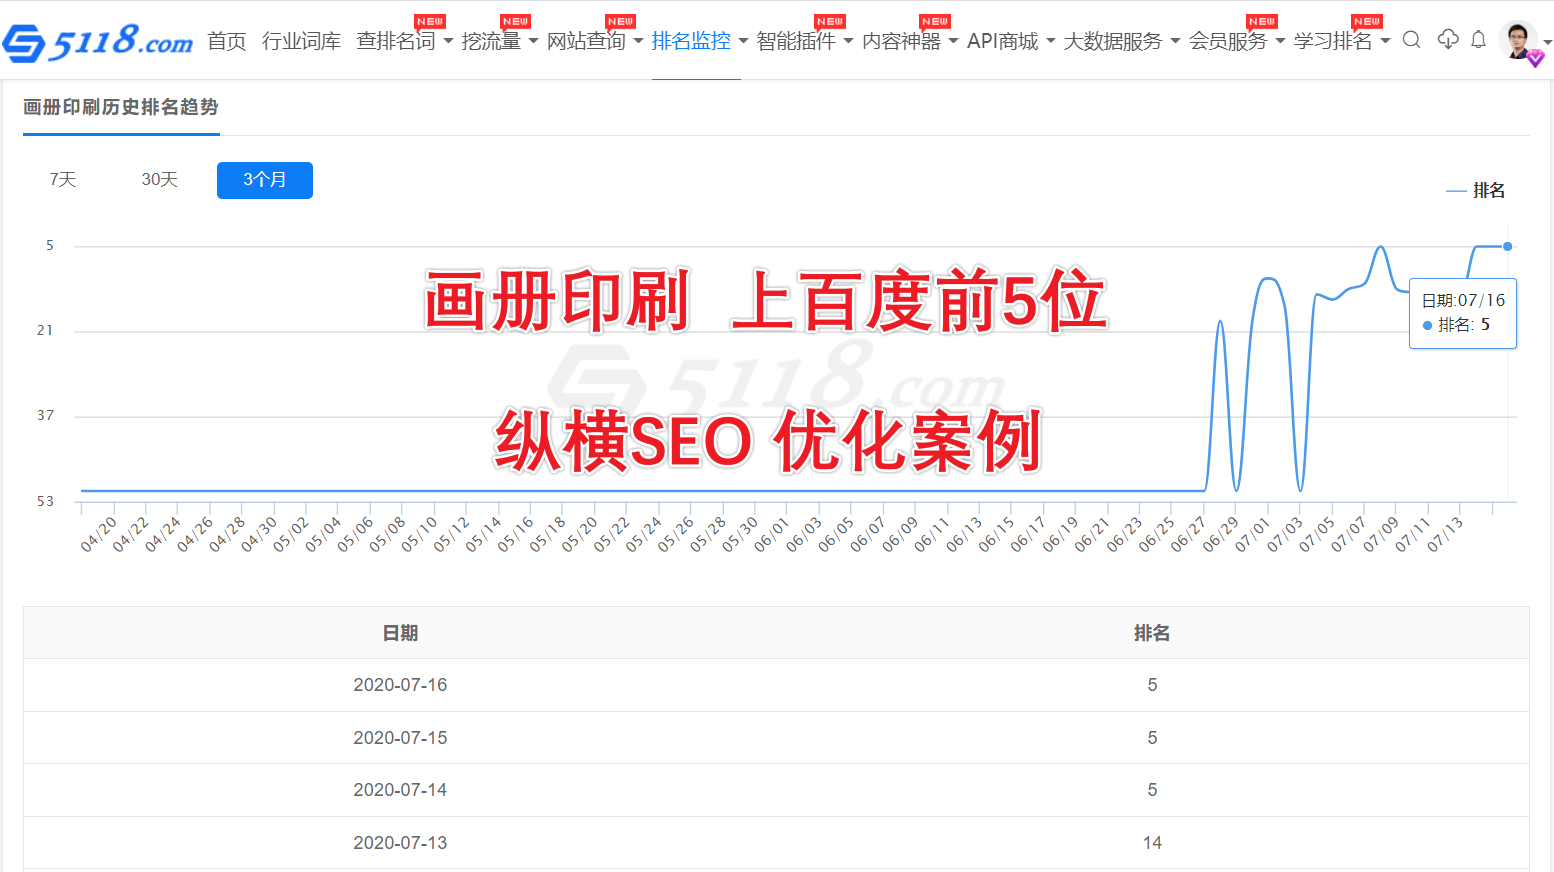Viewport: 1554px width, 872px height.
Task: Click the cloud download icon
Action: pyautogui.click(x=1447, y=40)
